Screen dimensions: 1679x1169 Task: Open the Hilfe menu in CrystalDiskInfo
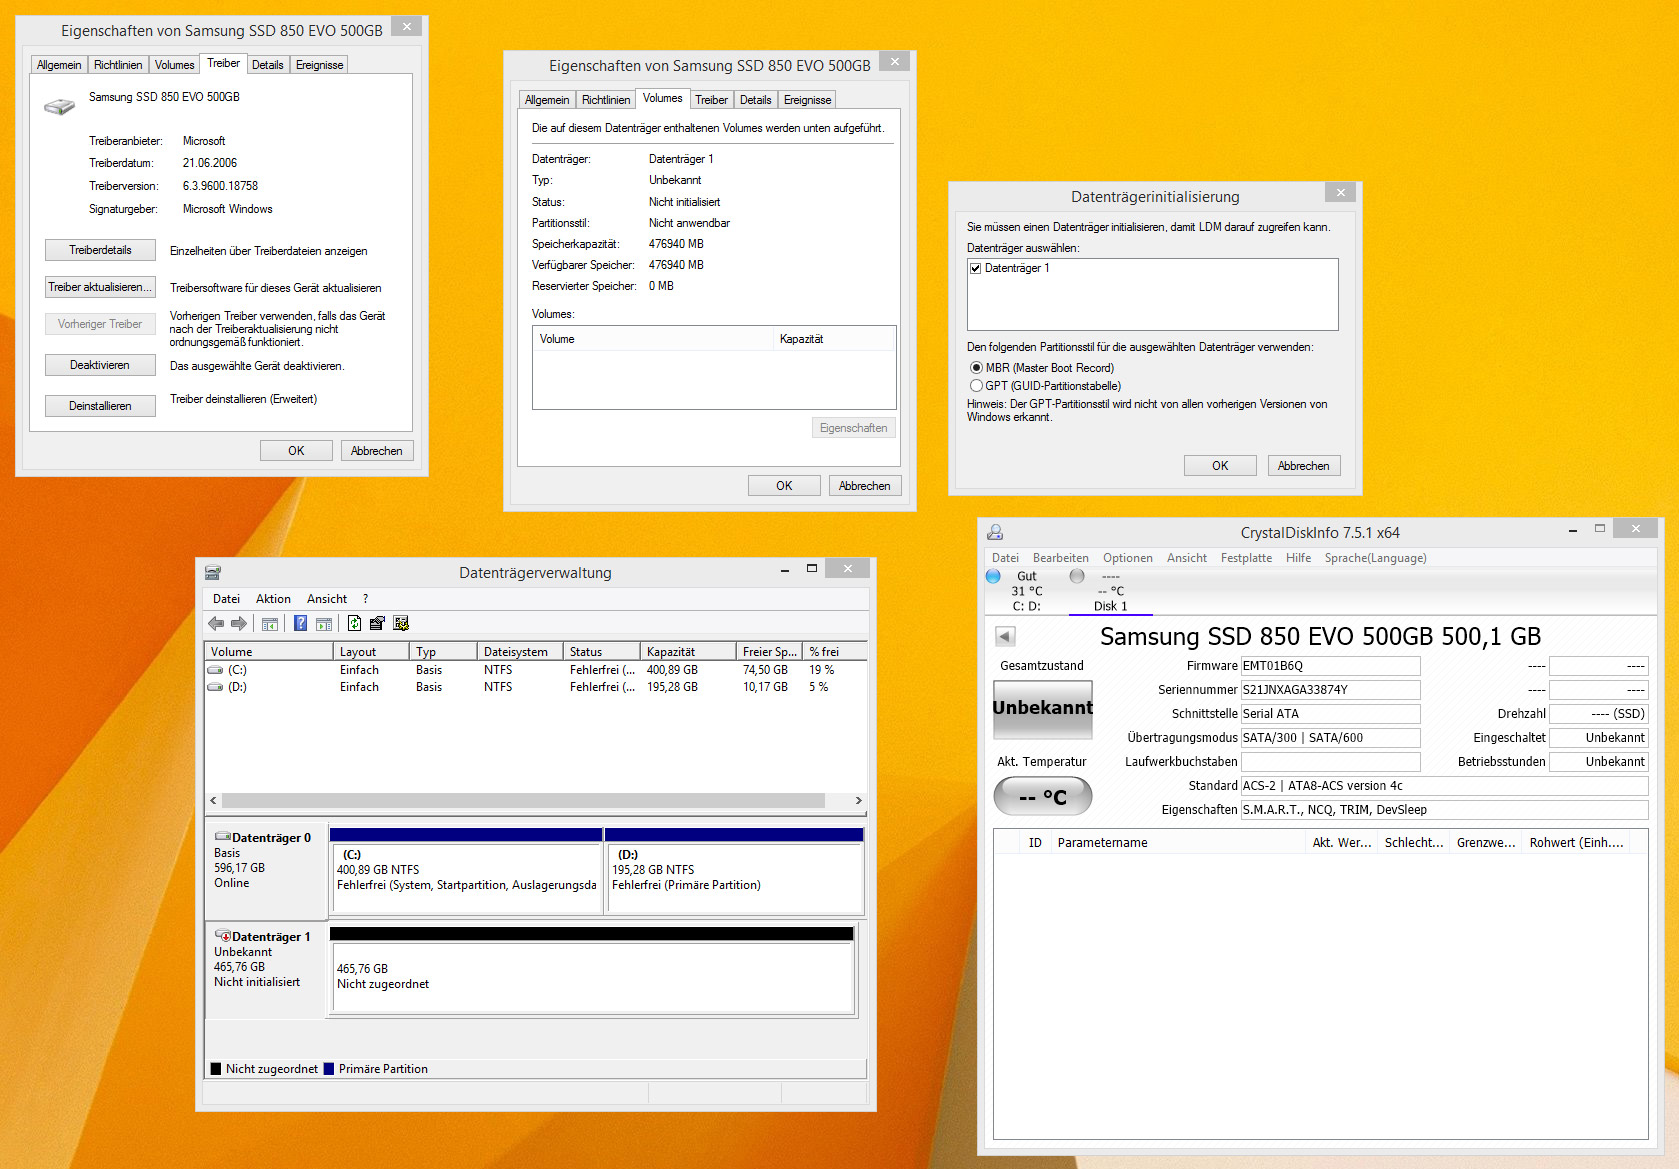[x=1298, y=558]
